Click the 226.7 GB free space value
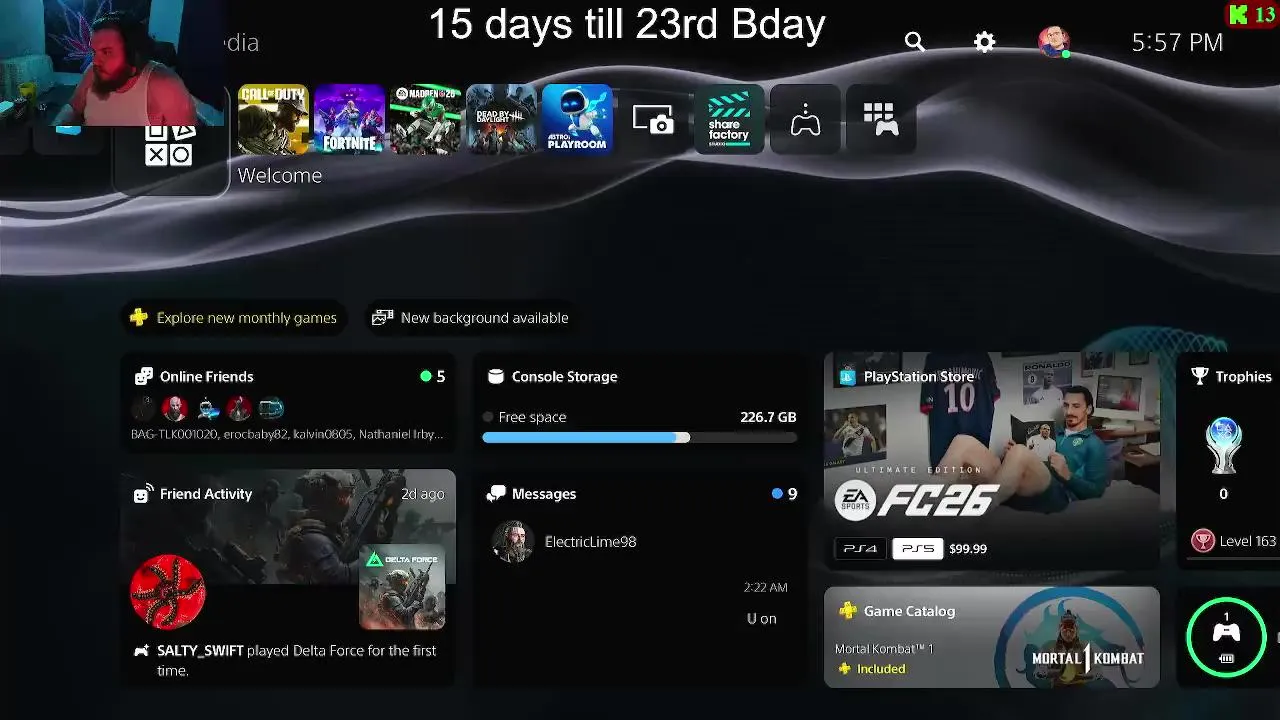This screenshot has width=1280, height=720. pos(768,417)
